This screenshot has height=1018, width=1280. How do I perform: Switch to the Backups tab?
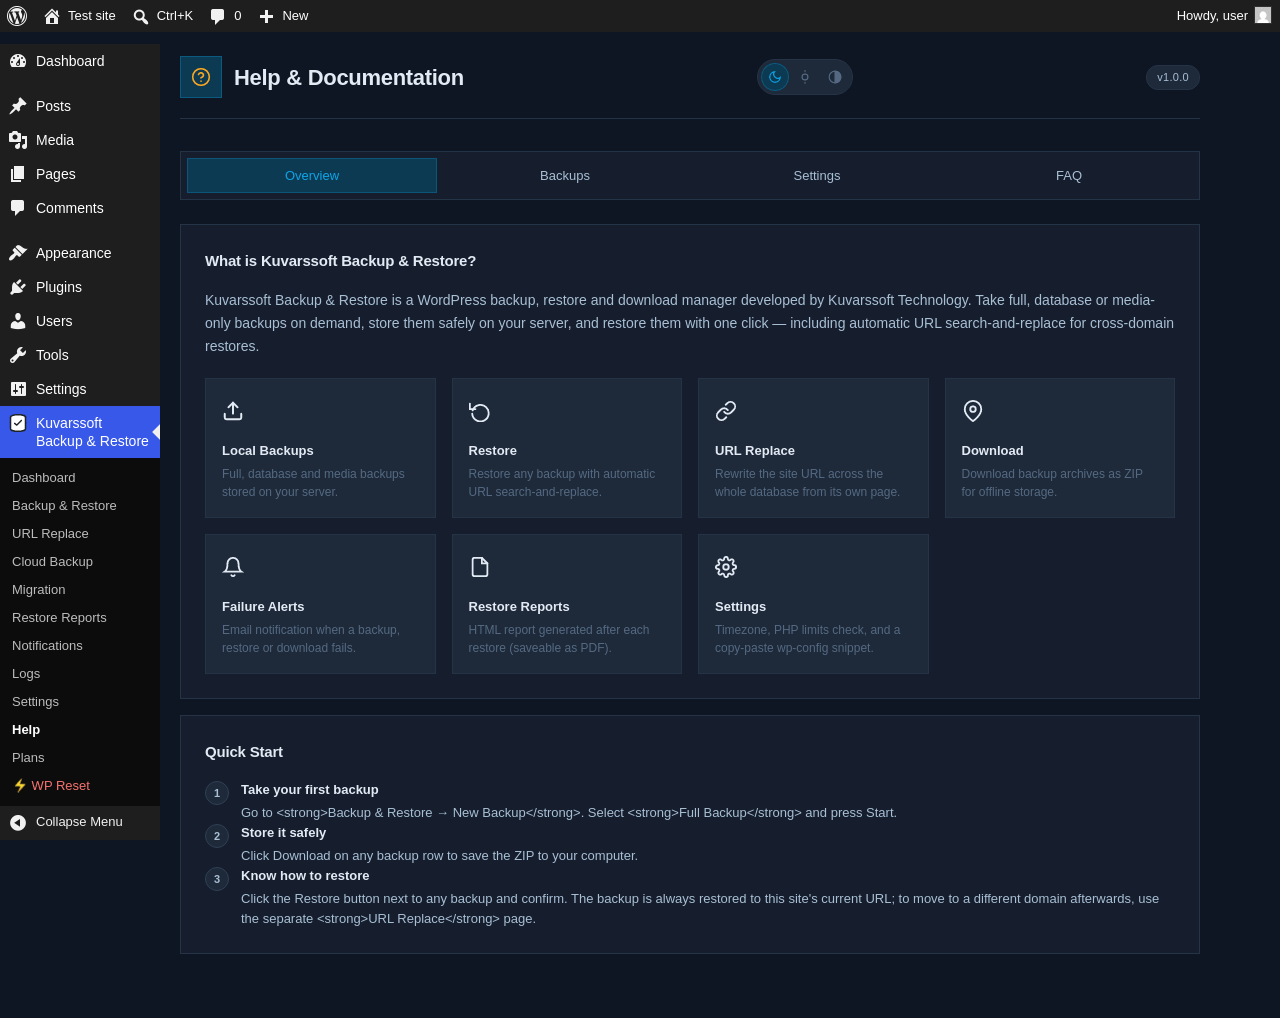[565, 175]
